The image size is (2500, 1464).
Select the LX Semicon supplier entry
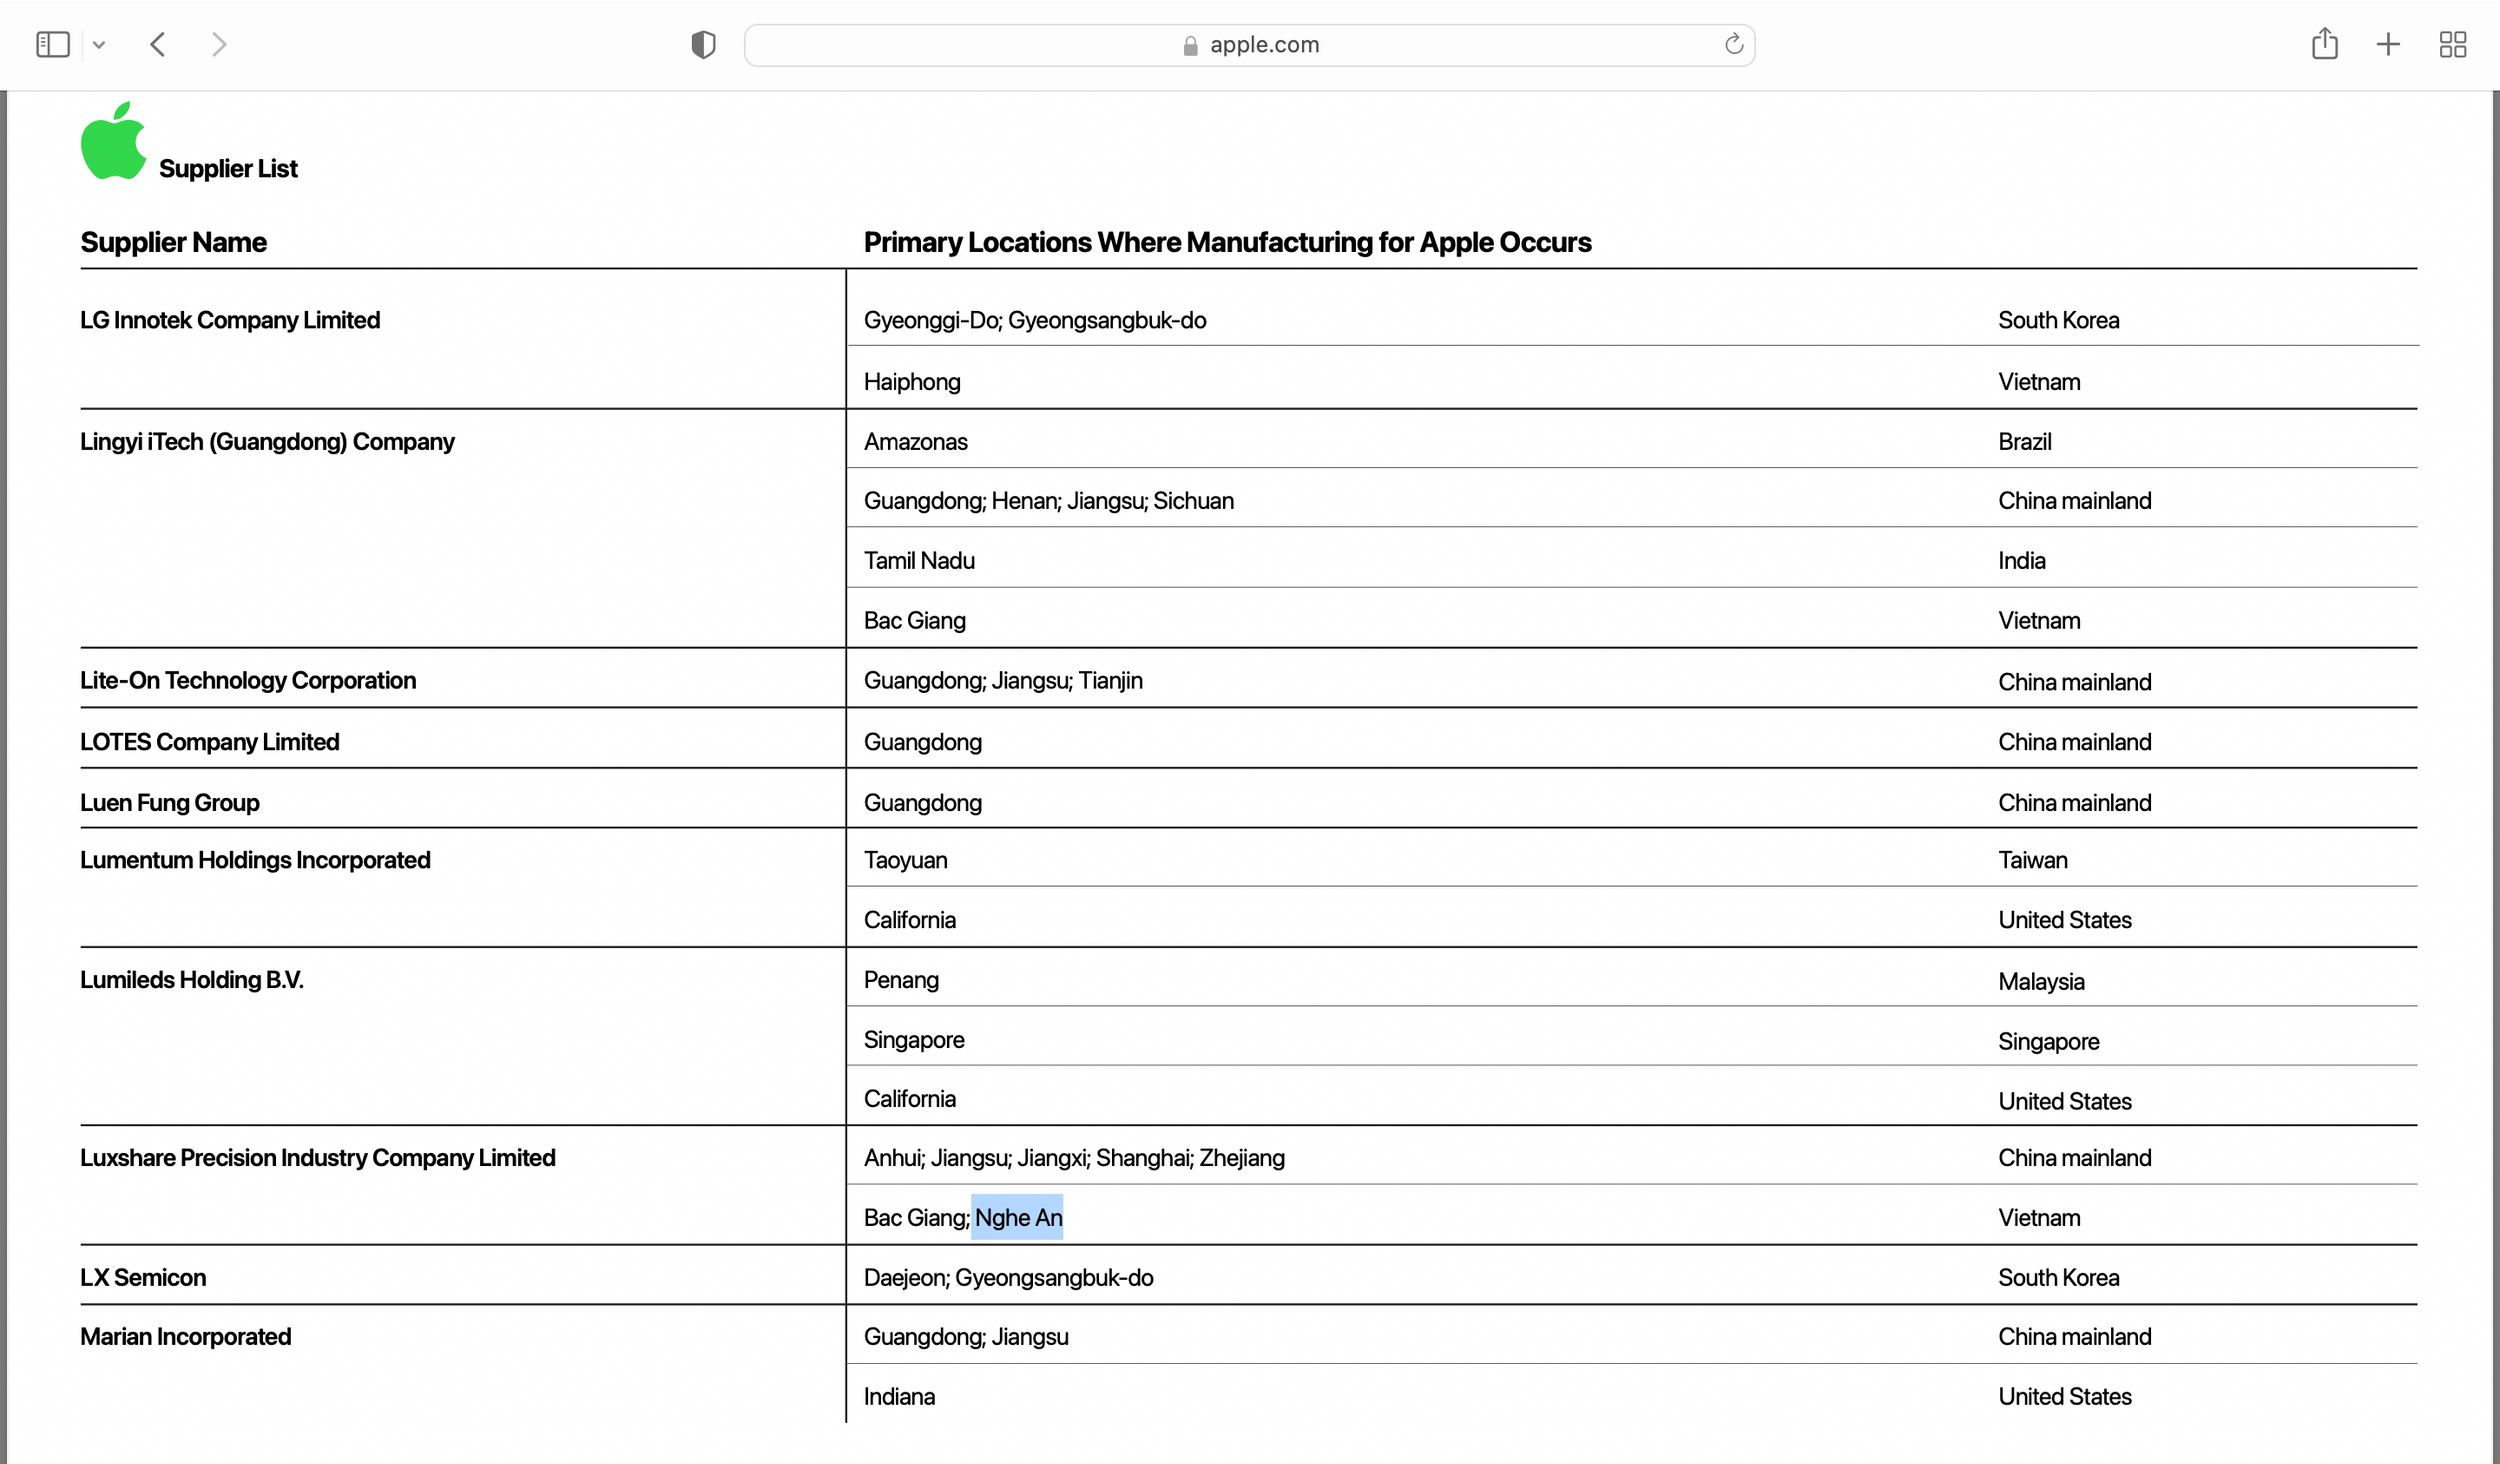[142, 1276]
